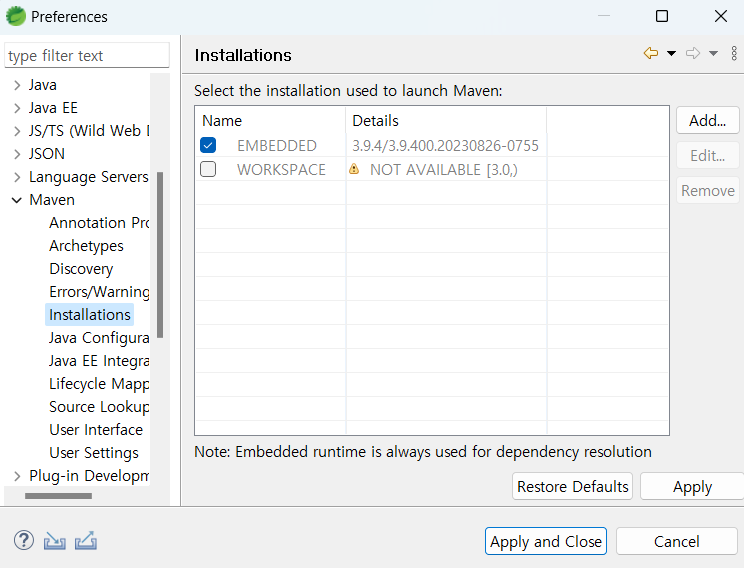The image size is (744, 568).
Task: Click the back navigation arrow icon
Action: (651, 53)
